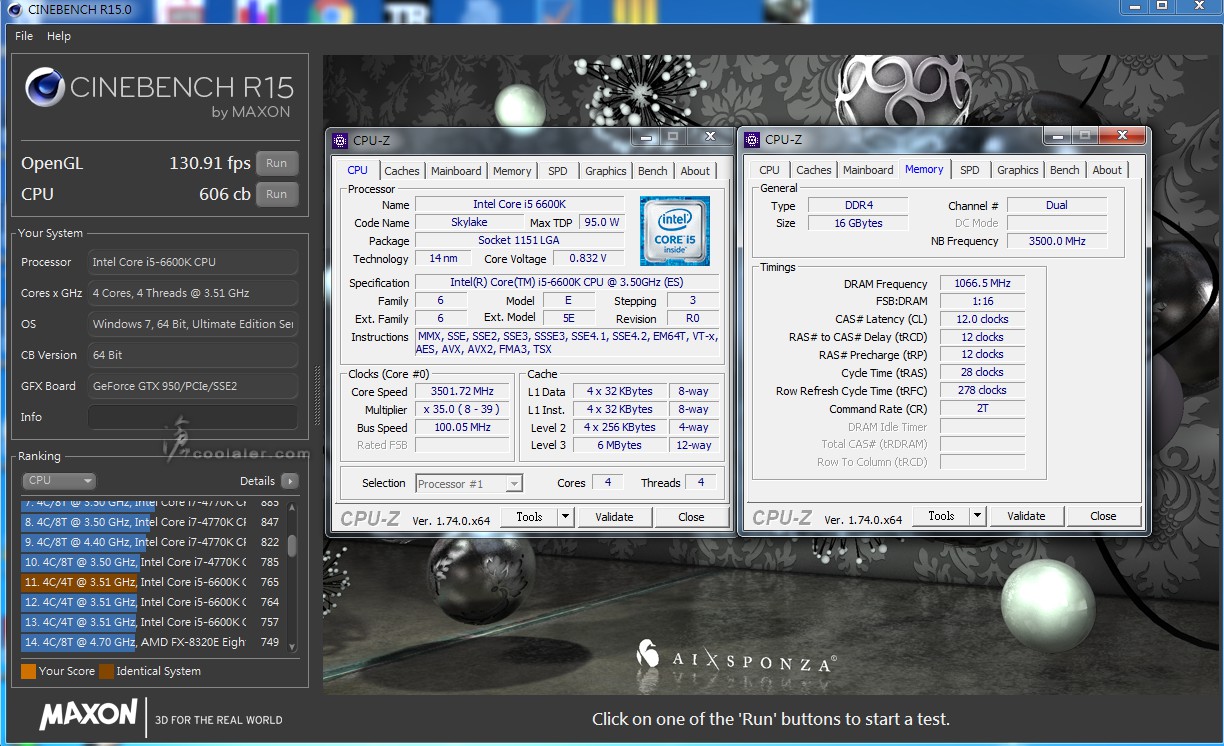Click the Cinebench title bar application icon
Screen dimensions: 1224x746
click(14, 10)
